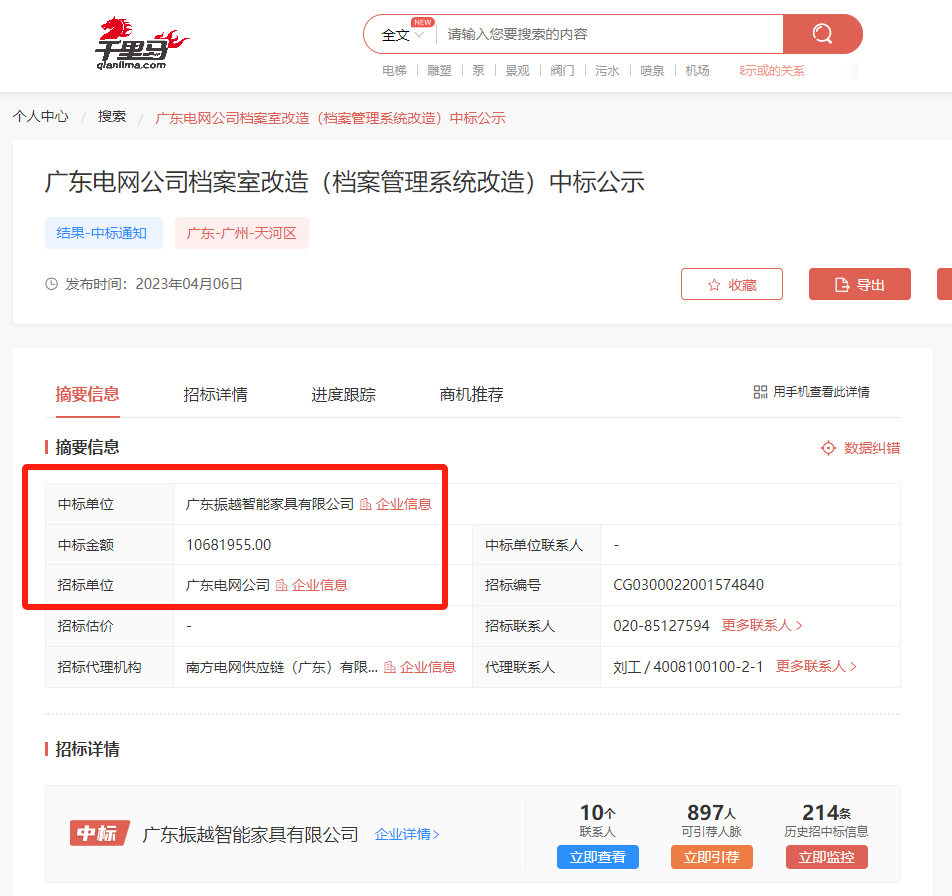Go to 个人中心 in the breadcrumb
This screenshot has width=952, height=896.
pyautogui.click(x=41, y=117)
